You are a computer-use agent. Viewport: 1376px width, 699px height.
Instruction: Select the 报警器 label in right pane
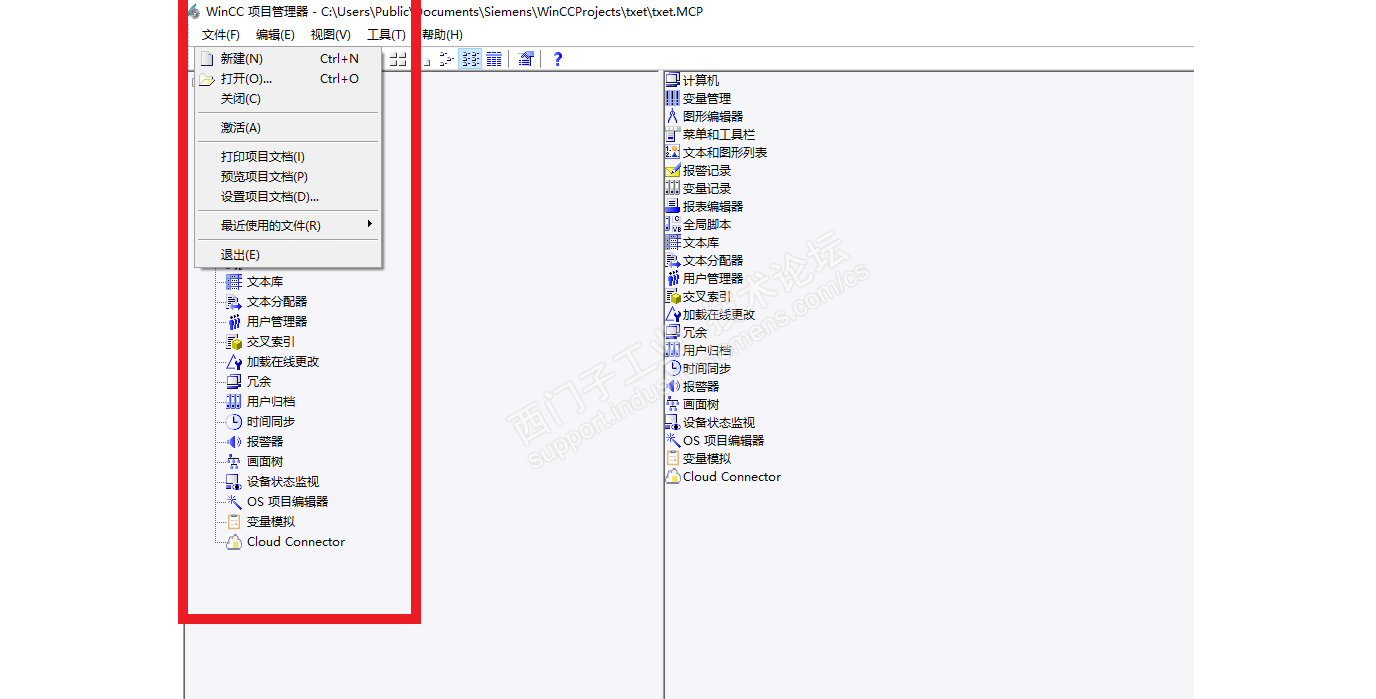tap(701, 387)
